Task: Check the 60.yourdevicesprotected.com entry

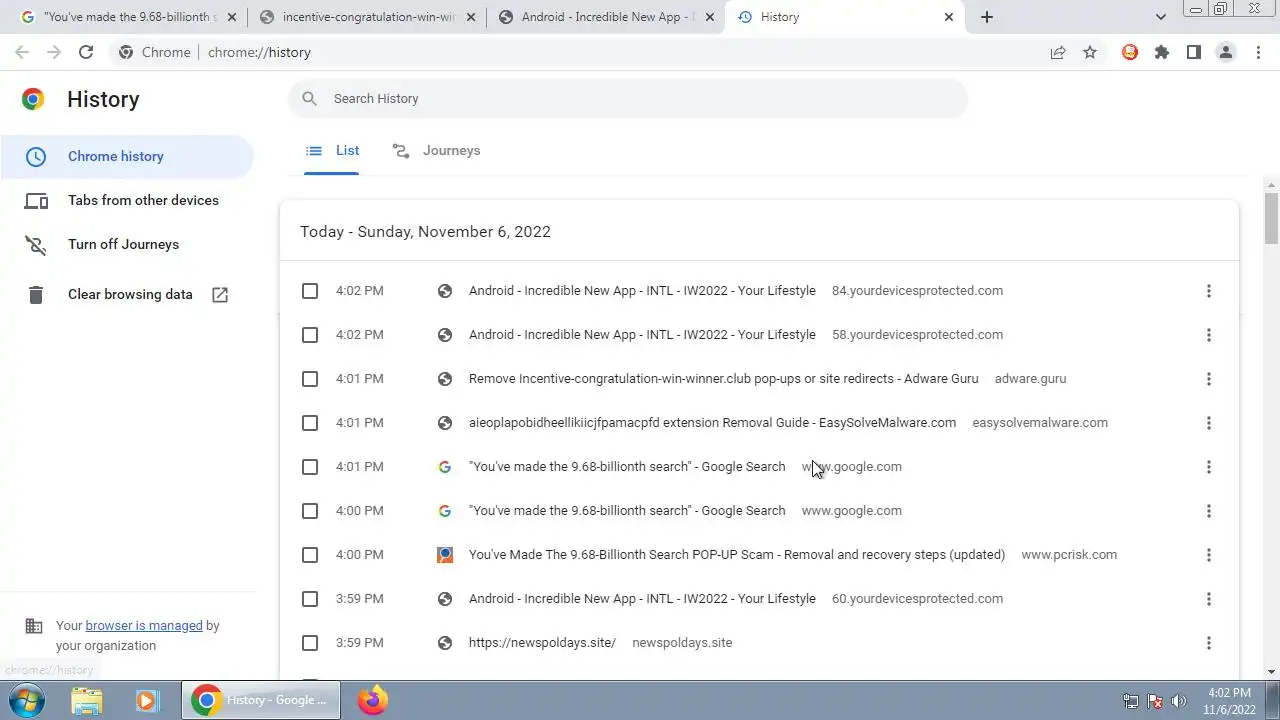Action: [x=310, y=599]
